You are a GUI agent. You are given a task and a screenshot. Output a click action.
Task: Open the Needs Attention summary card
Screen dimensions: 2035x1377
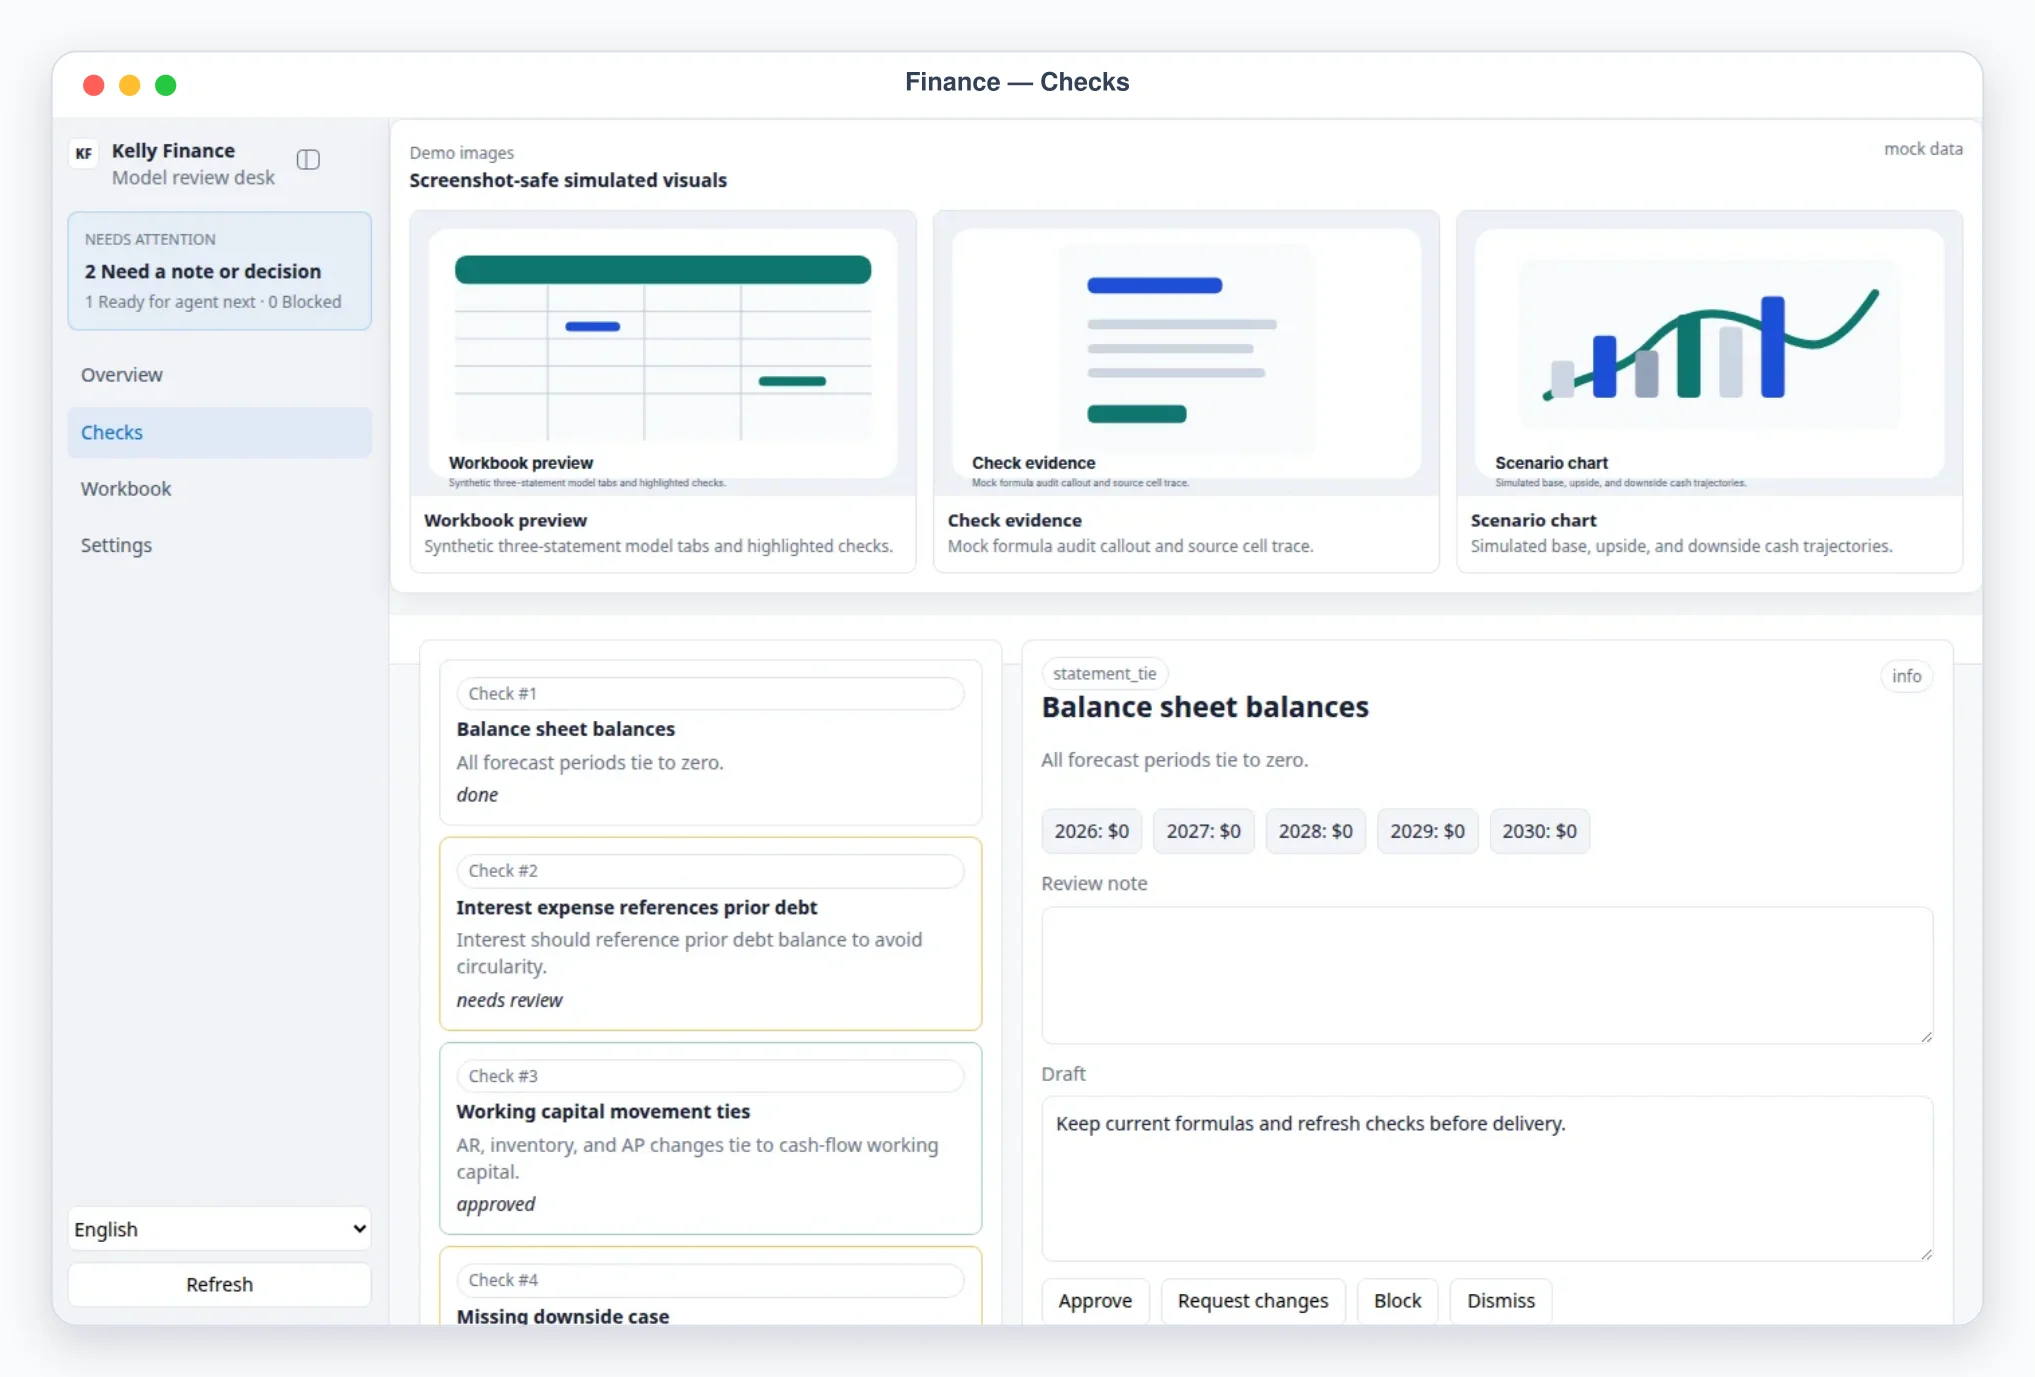click(x=219, y=270)
